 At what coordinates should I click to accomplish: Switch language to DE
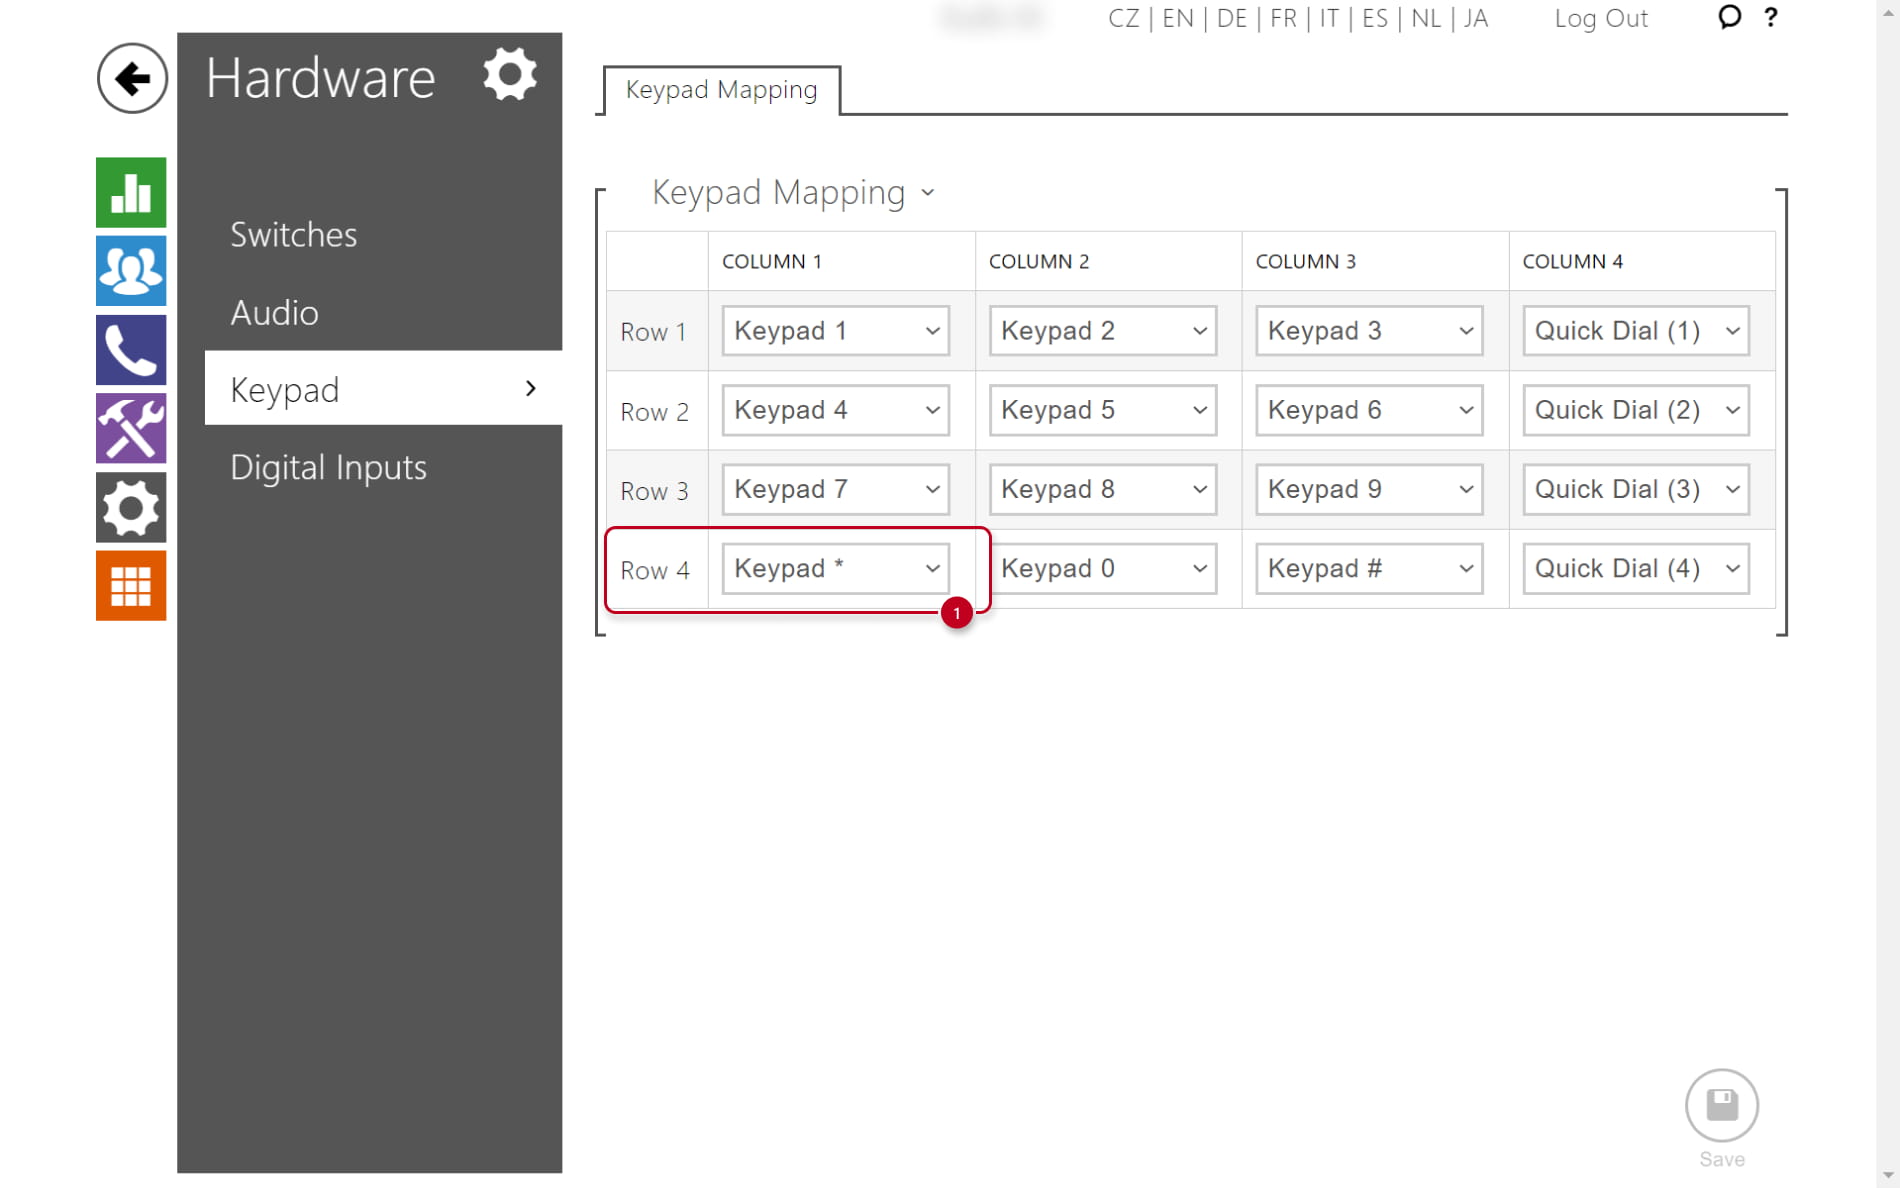(1231, 18)
